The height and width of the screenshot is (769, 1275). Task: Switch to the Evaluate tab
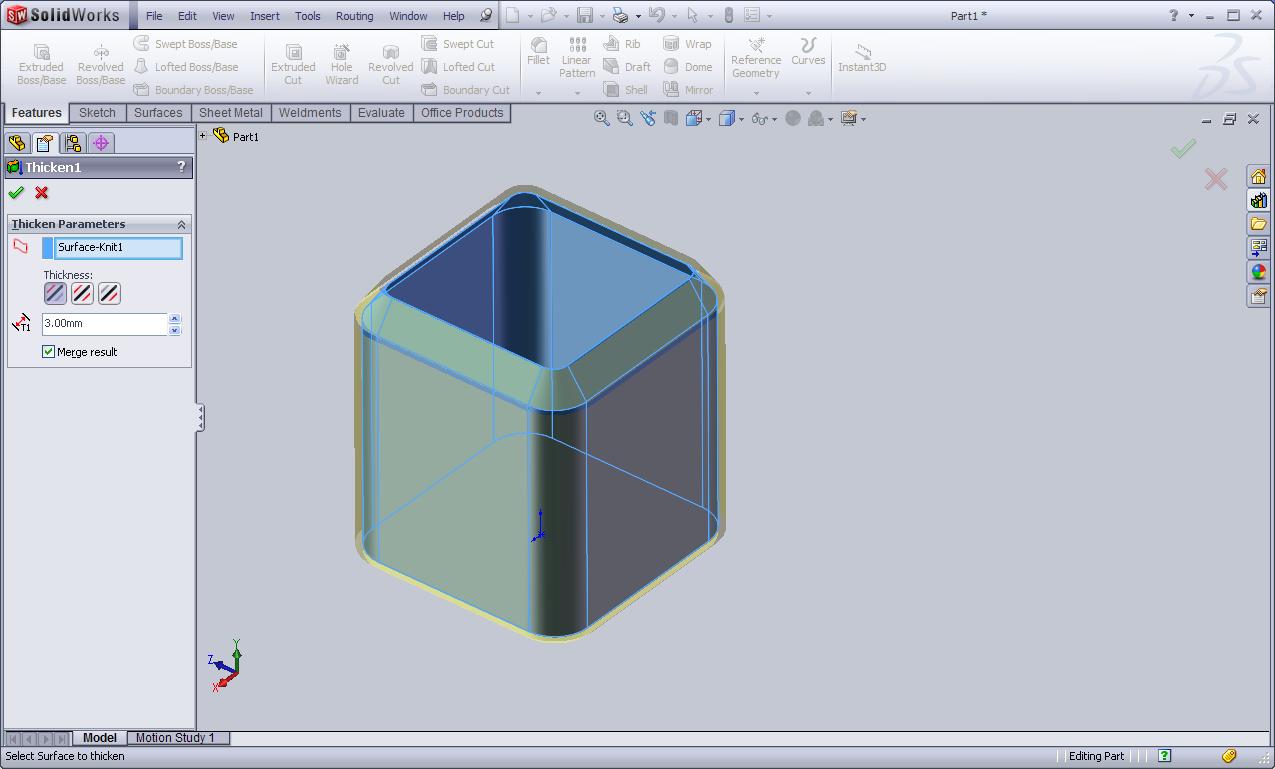click(x=381, y=113)
